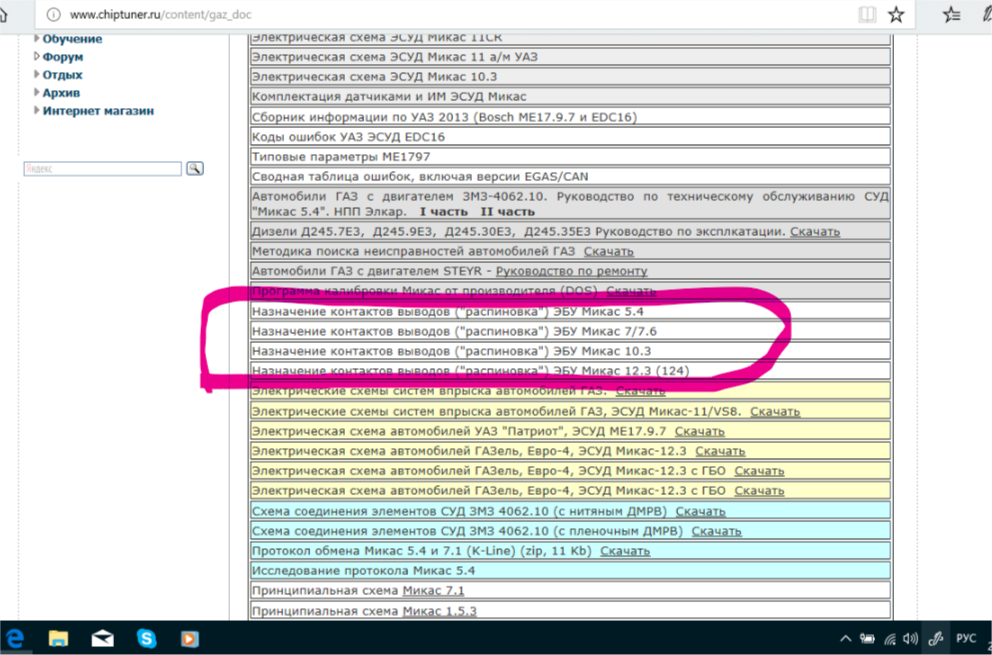Click the Яндекс search input field
The image size is (992, 655).
[x=102, y=169]
